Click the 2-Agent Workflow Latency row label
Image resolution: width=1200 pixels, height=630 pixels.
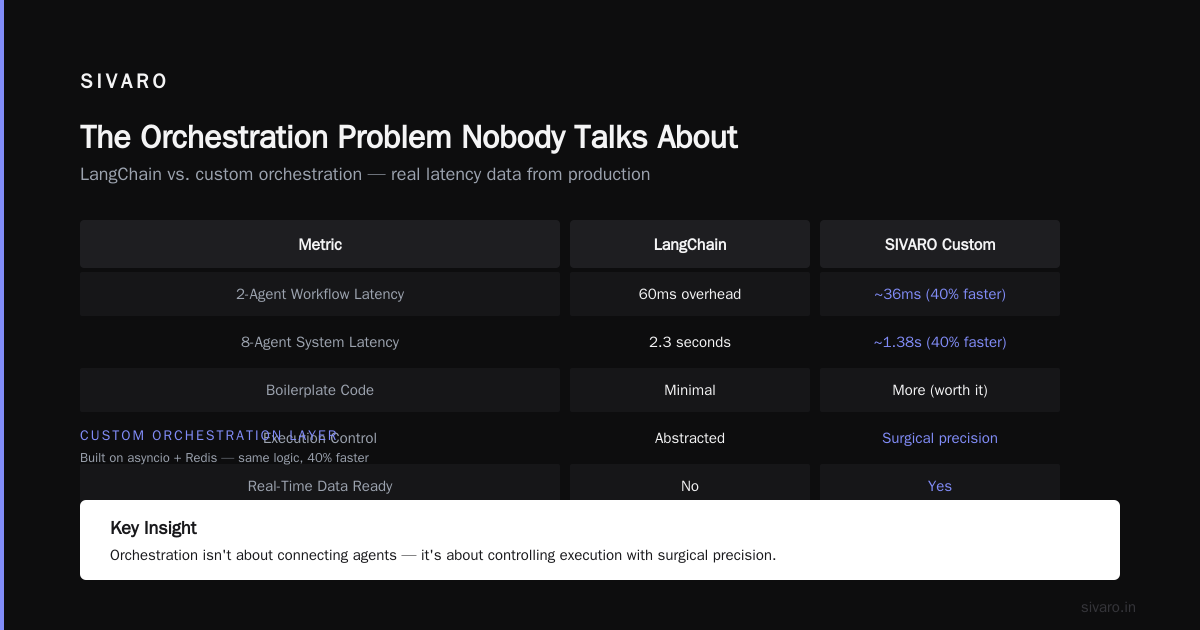(x=320, y=294)
